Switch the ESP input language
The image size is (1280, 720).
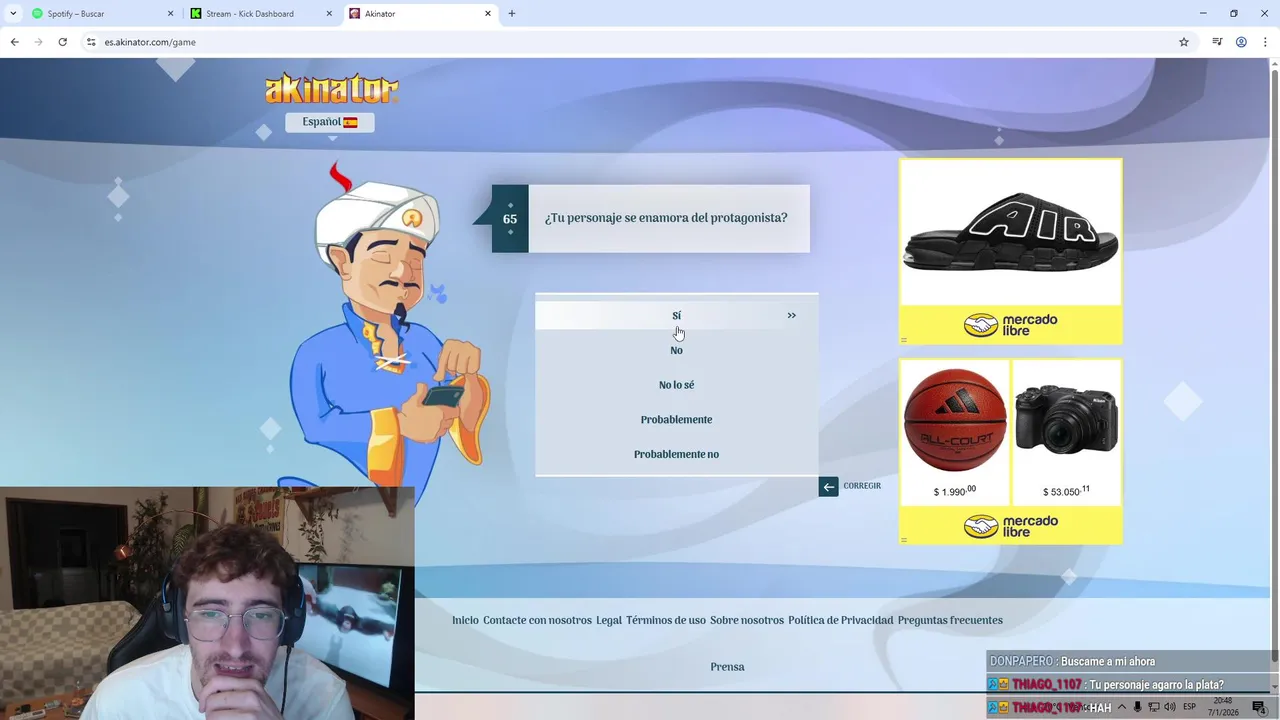(x=1190, y=707)
